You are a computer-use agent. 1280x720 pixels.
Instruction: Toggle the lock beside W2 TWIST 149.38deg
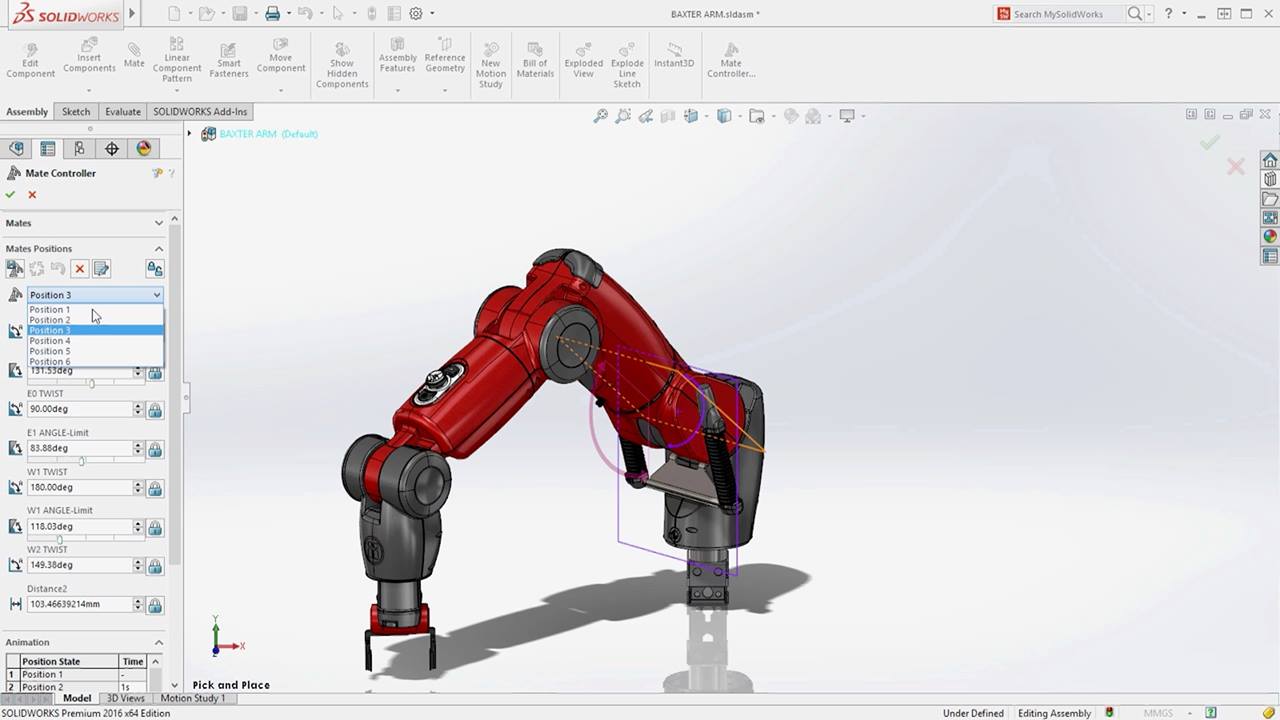pos(155,566)
